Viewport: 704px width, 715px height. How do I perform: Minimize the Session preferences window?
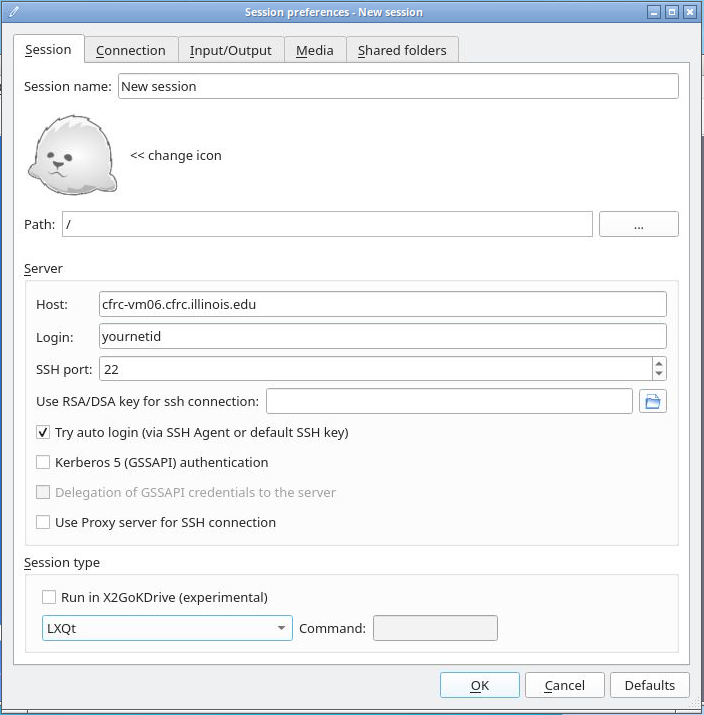654,12
